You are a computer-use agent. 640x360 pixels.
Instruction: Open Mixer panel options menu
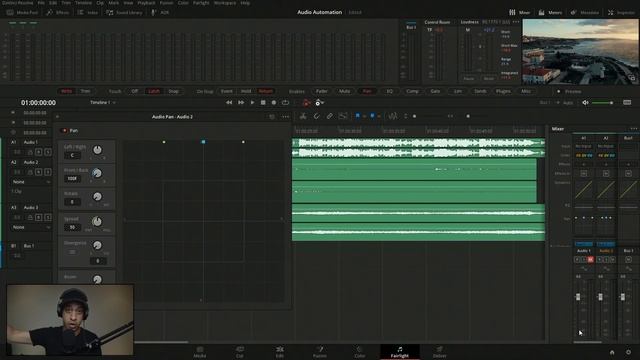633,129
